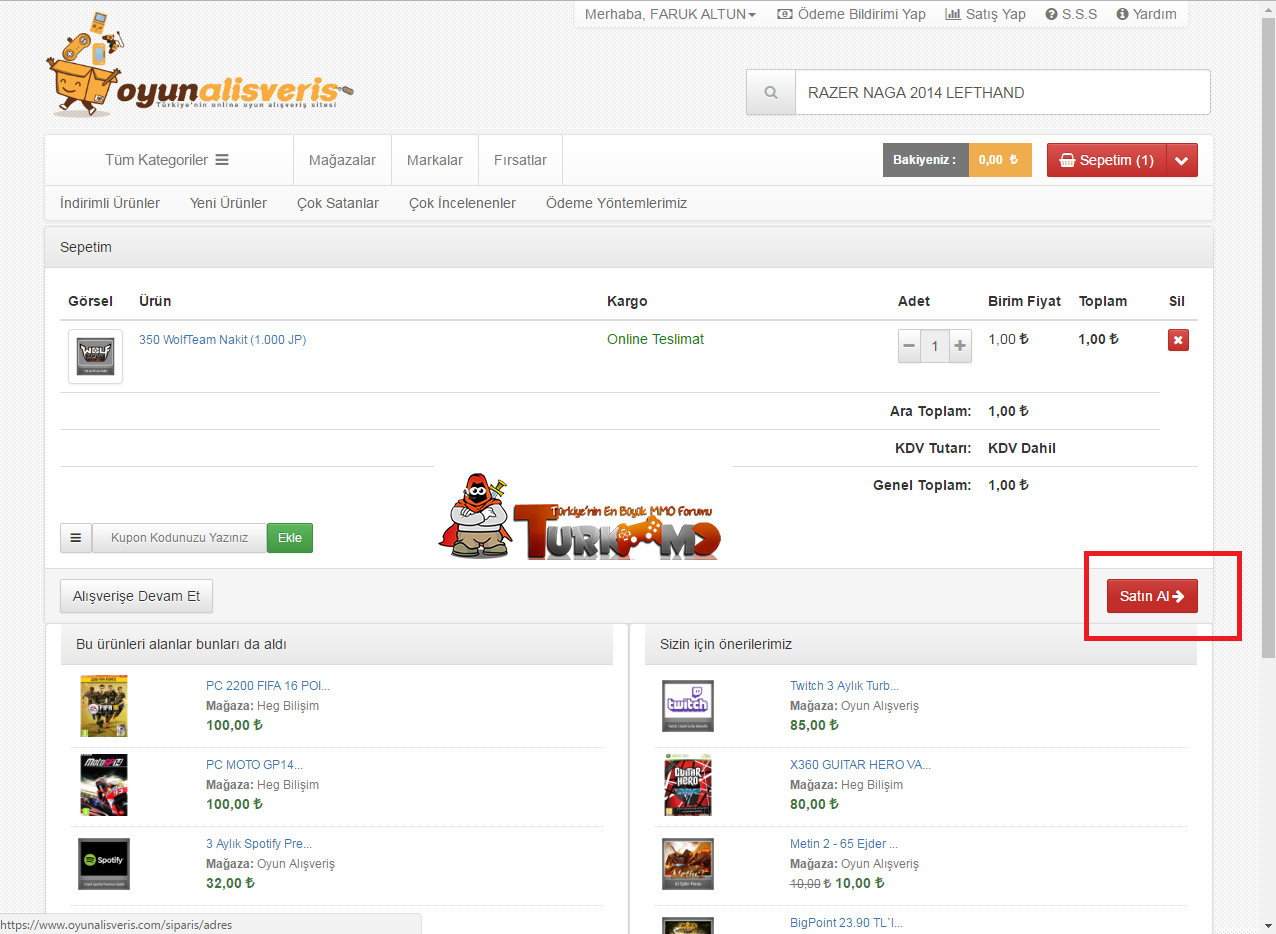Click the Yardım link
Viewport: 1276px width, 934px height.
coord(1146,14)
